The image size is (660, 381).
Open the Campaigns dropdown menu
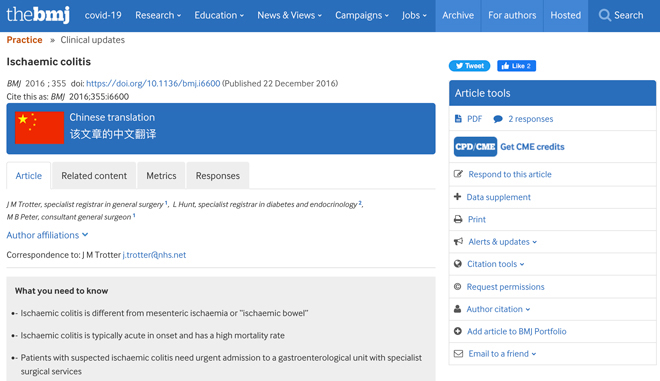(362, 15)
